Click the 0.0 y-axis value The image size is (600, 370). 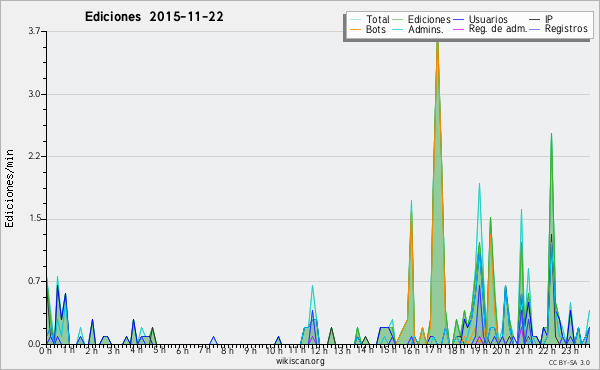[34, 344]
